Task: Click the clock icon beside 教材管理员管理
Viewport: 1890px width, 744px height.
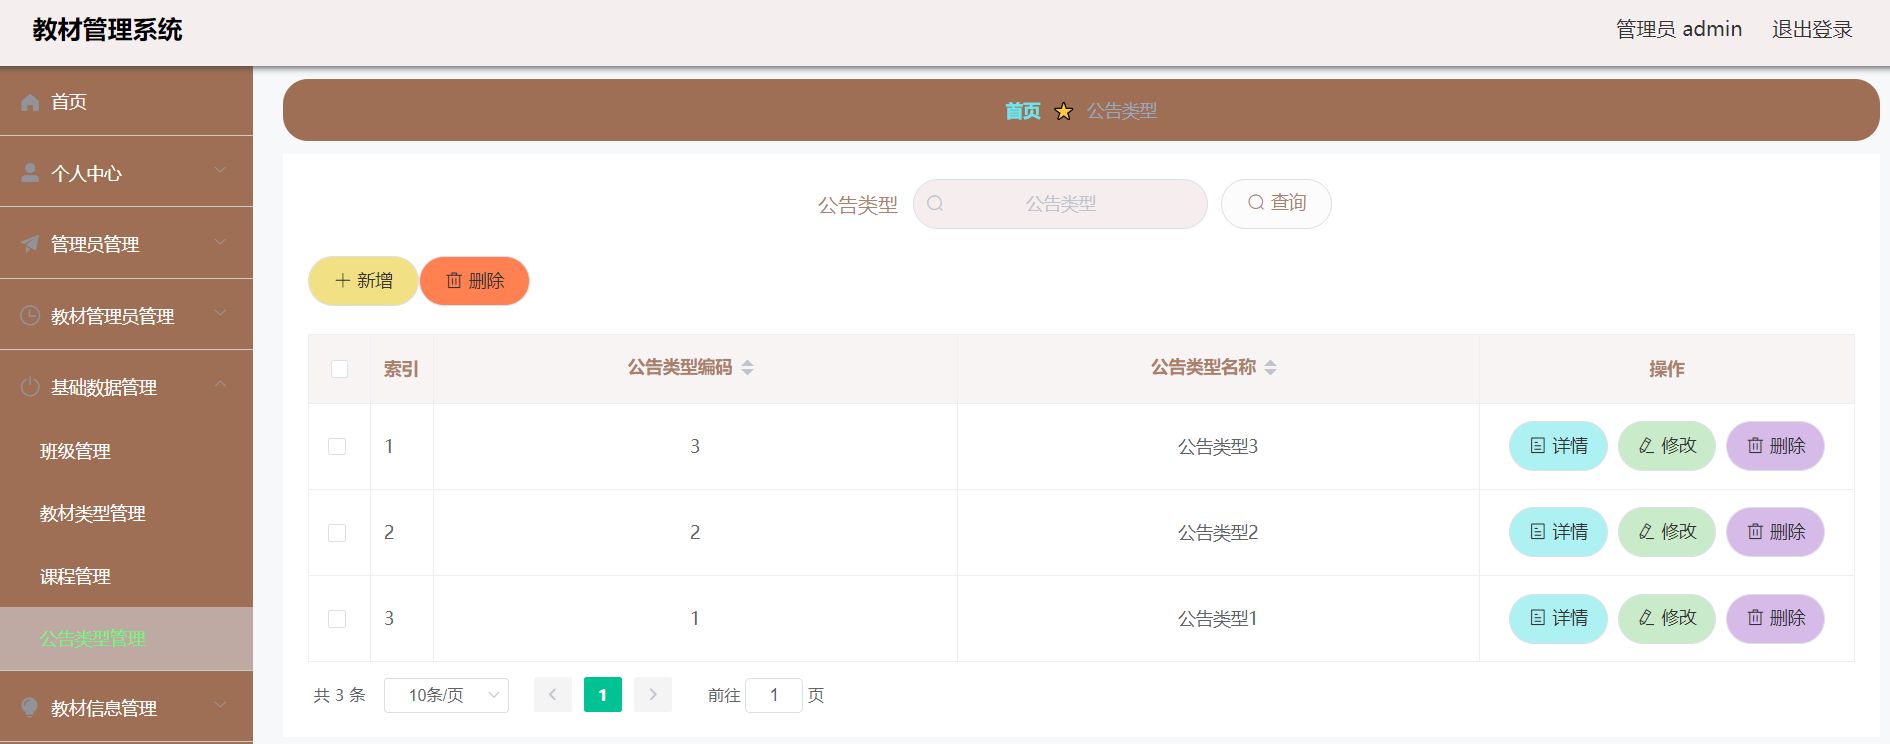Action: pyautogui.click(x=30, y=315)
